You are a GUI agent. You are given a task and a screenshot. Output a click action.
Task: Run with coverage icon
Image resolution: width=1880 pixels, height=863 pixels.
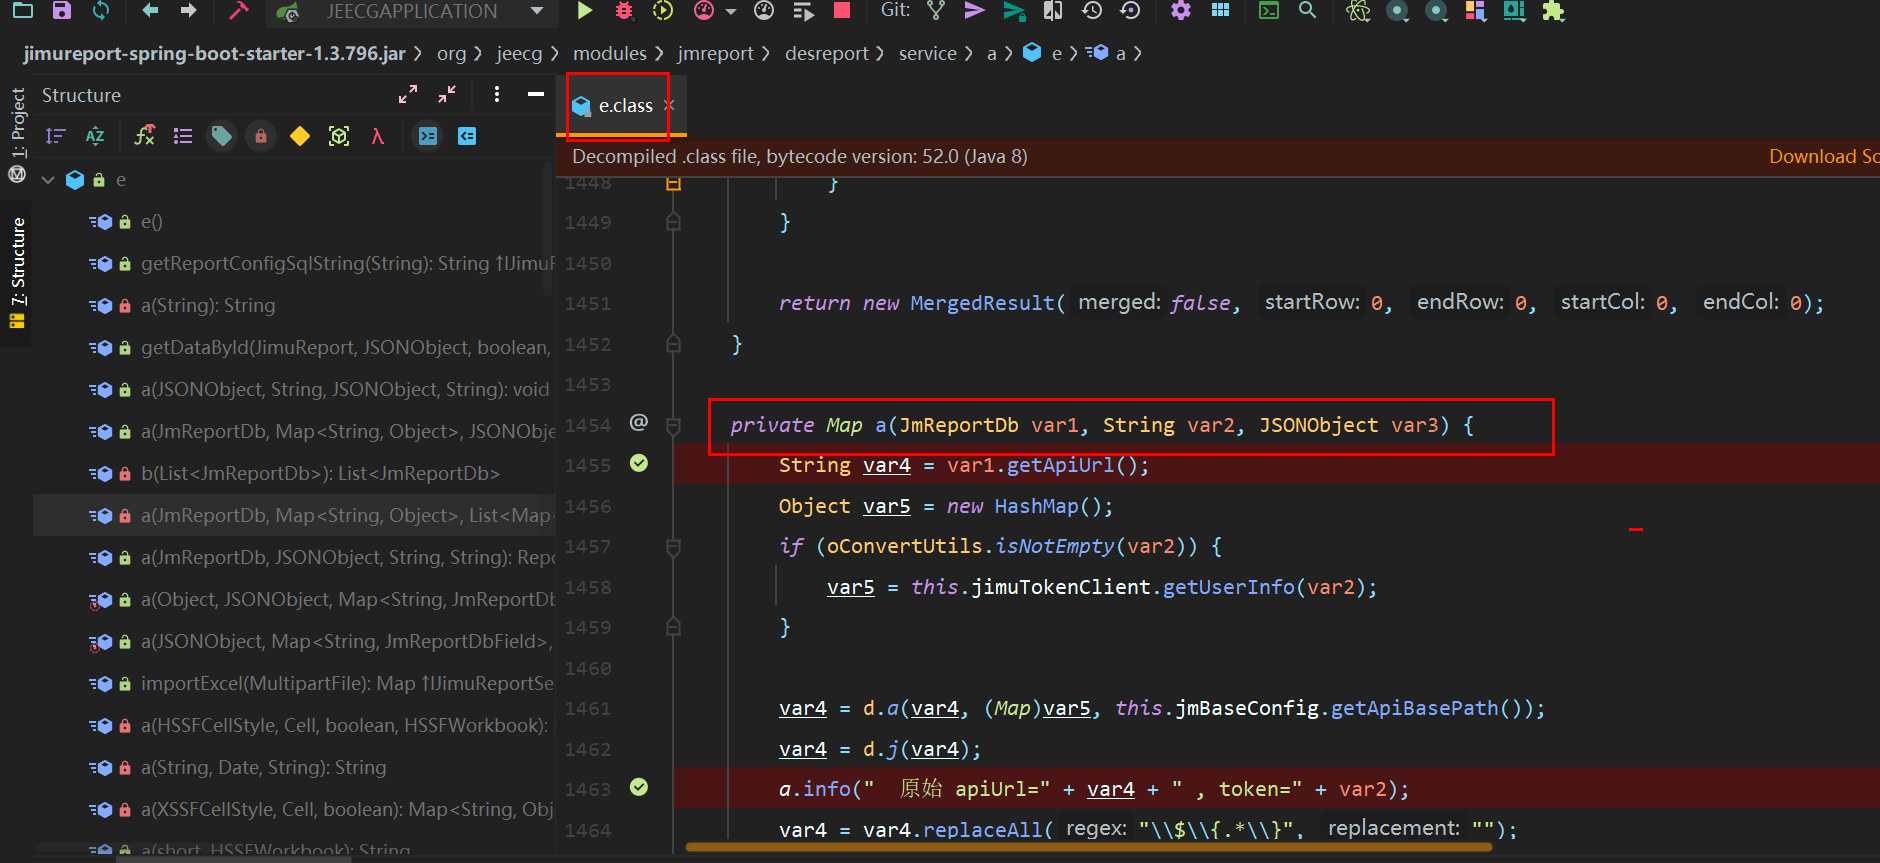click(x=663, y=11)
